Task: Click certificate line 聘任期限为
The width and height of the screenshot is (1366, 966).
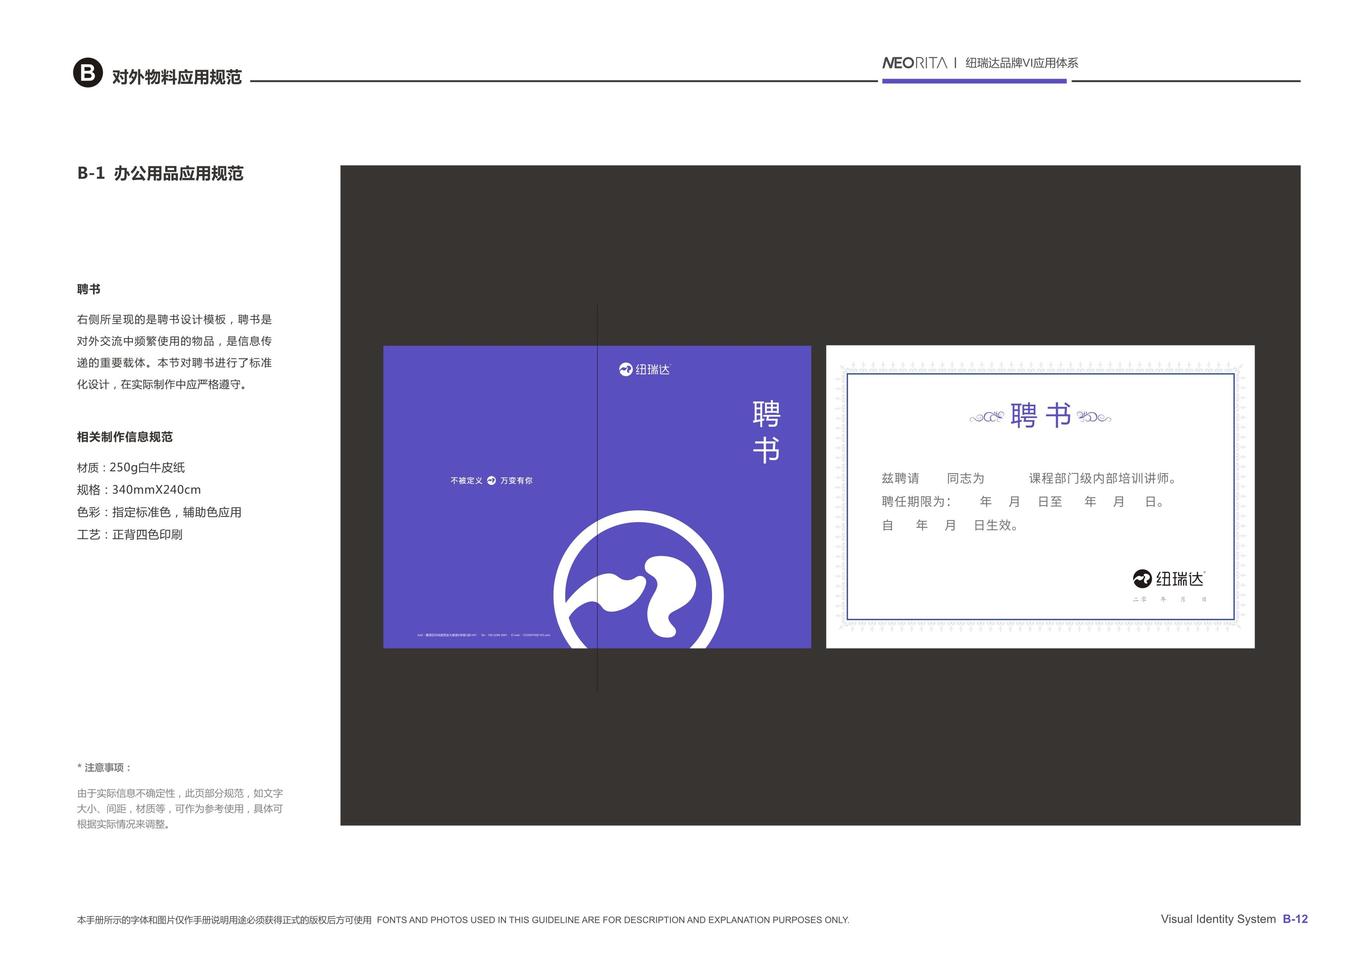Action: (x=1024, y=502)
